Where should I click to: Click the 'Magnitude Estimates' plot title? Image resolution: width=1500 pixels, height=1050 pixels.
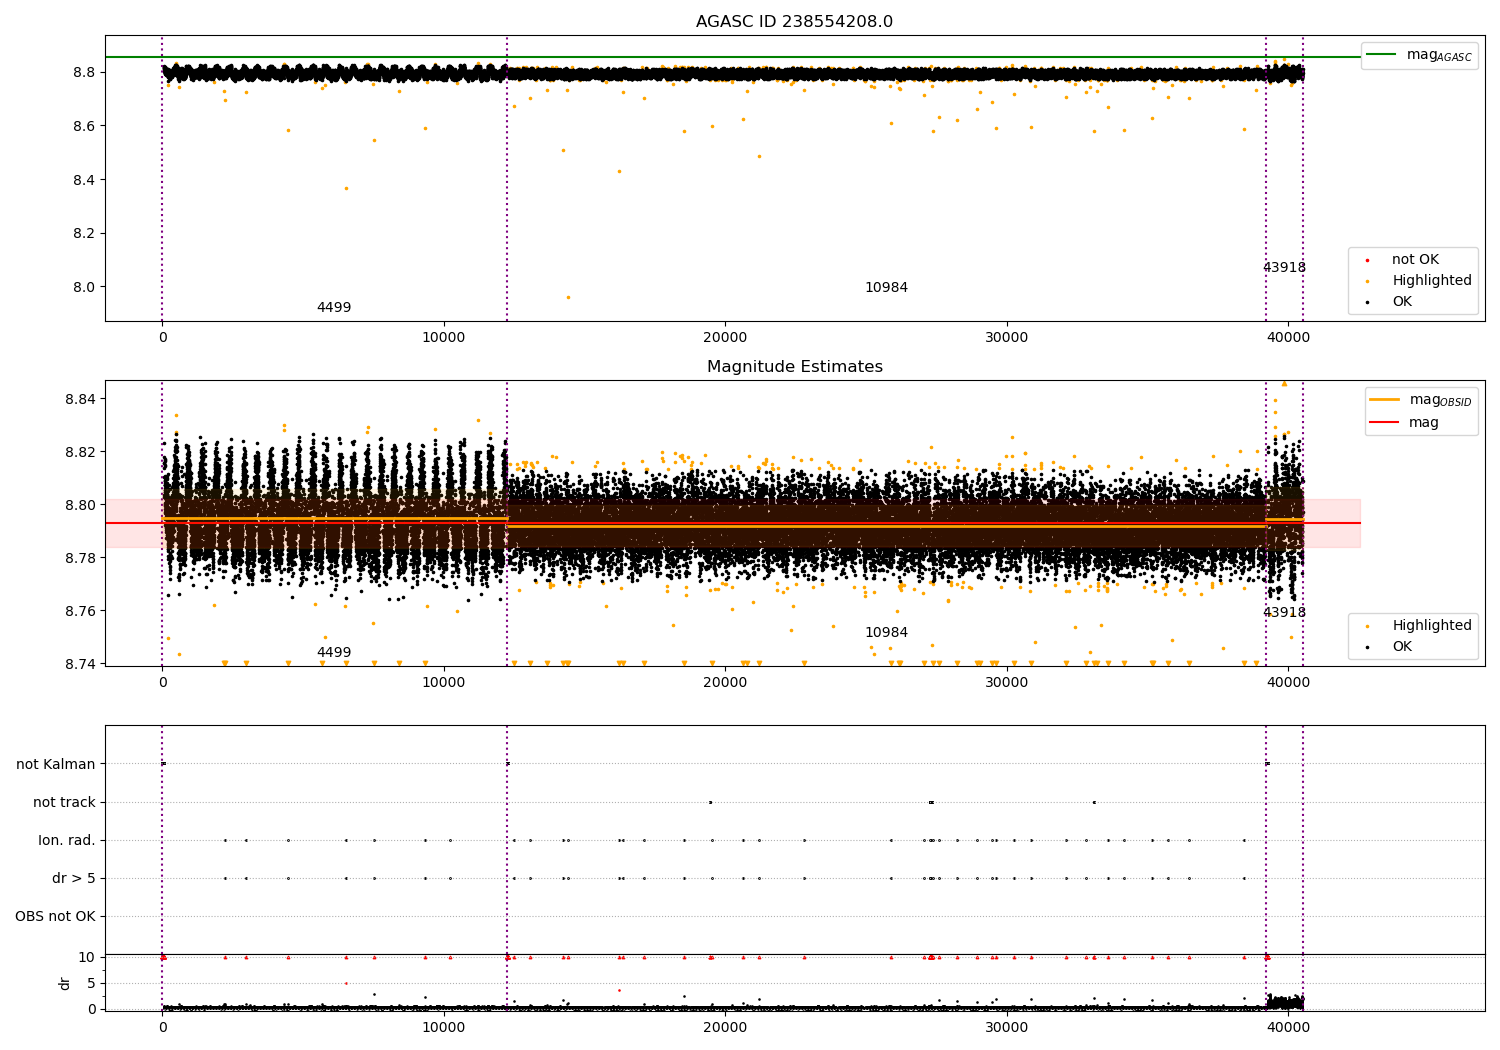point(794,367)
